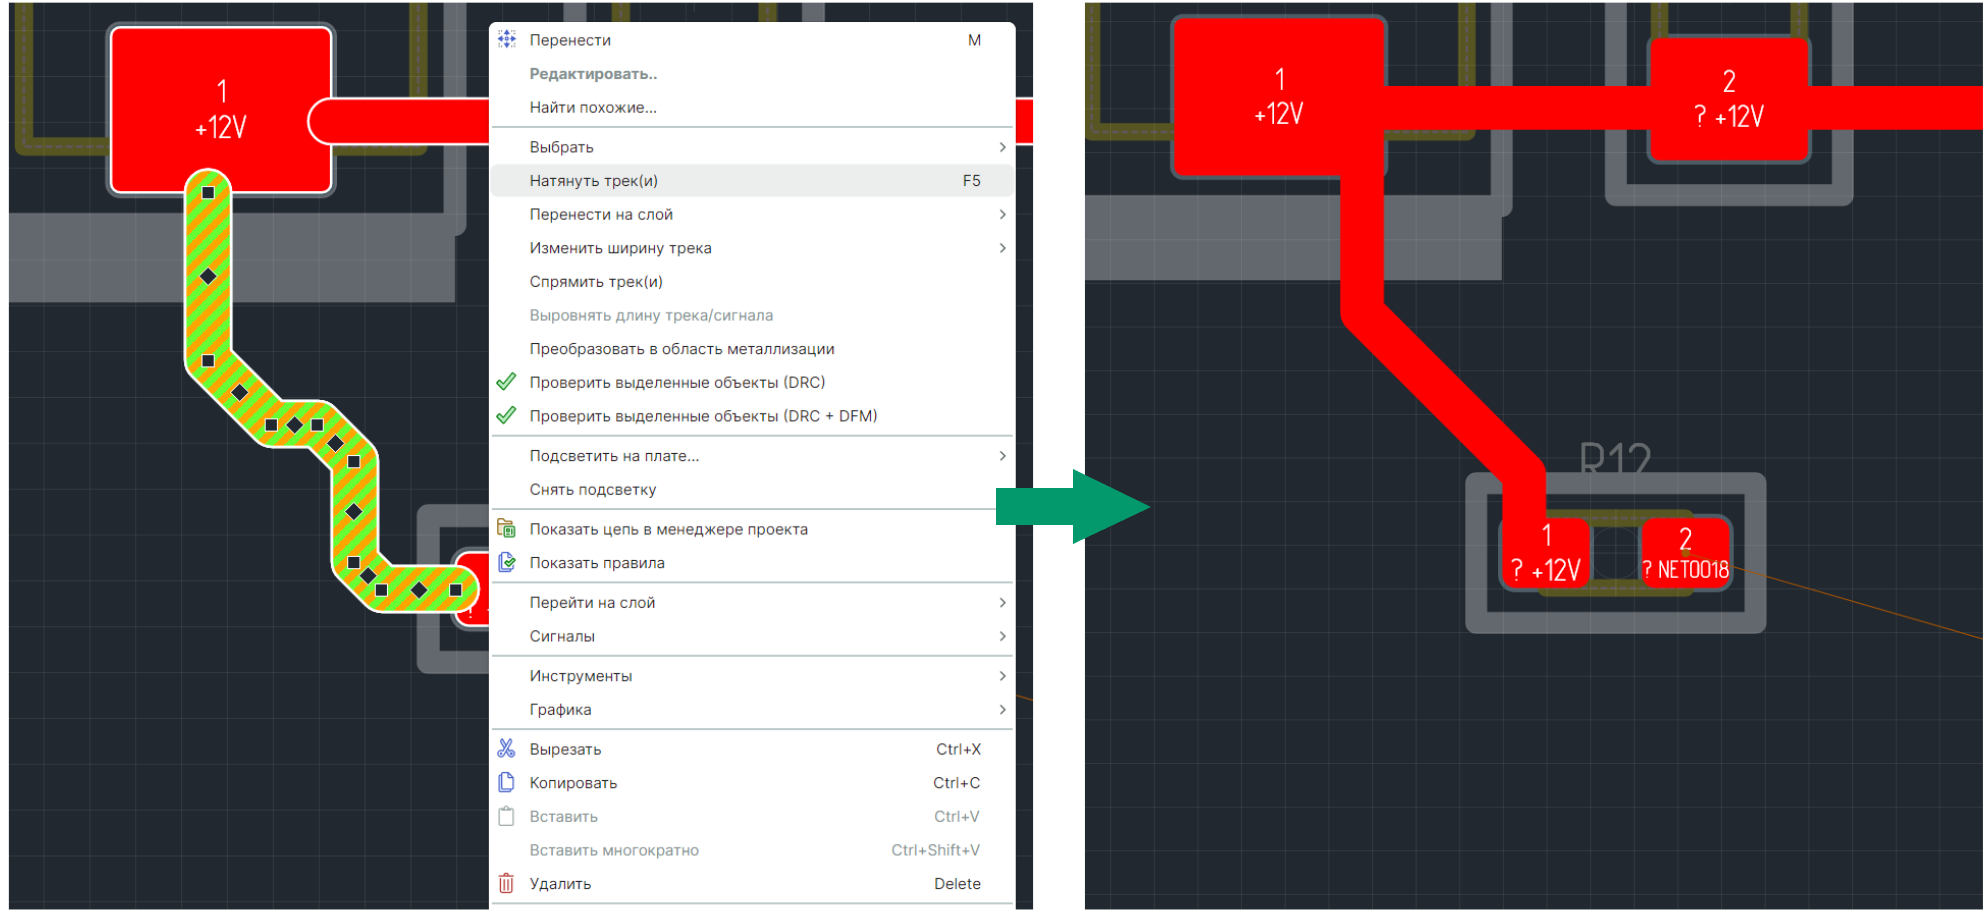
Task: Click the scissors icon beside Вырезать
Action: pyautogui.click(x=507, y=748)
